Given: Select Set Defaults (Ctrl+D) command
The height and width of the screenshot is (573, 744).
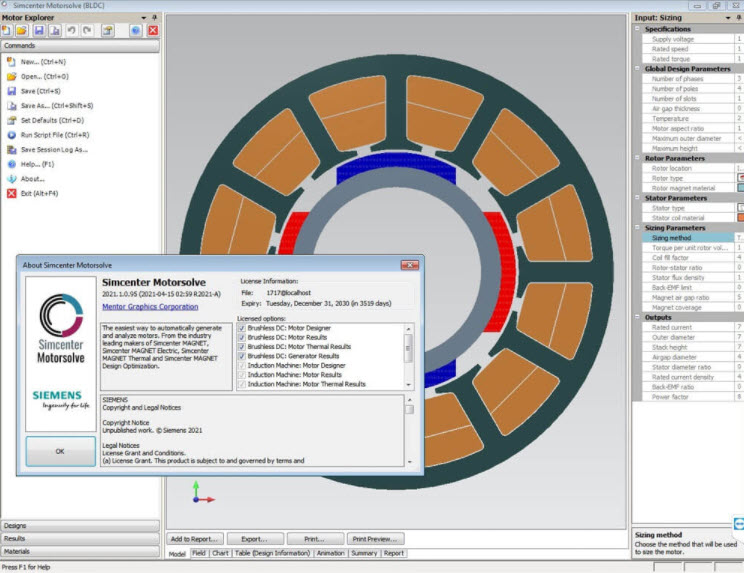Looking at the screenshot, I should point(52,120).
